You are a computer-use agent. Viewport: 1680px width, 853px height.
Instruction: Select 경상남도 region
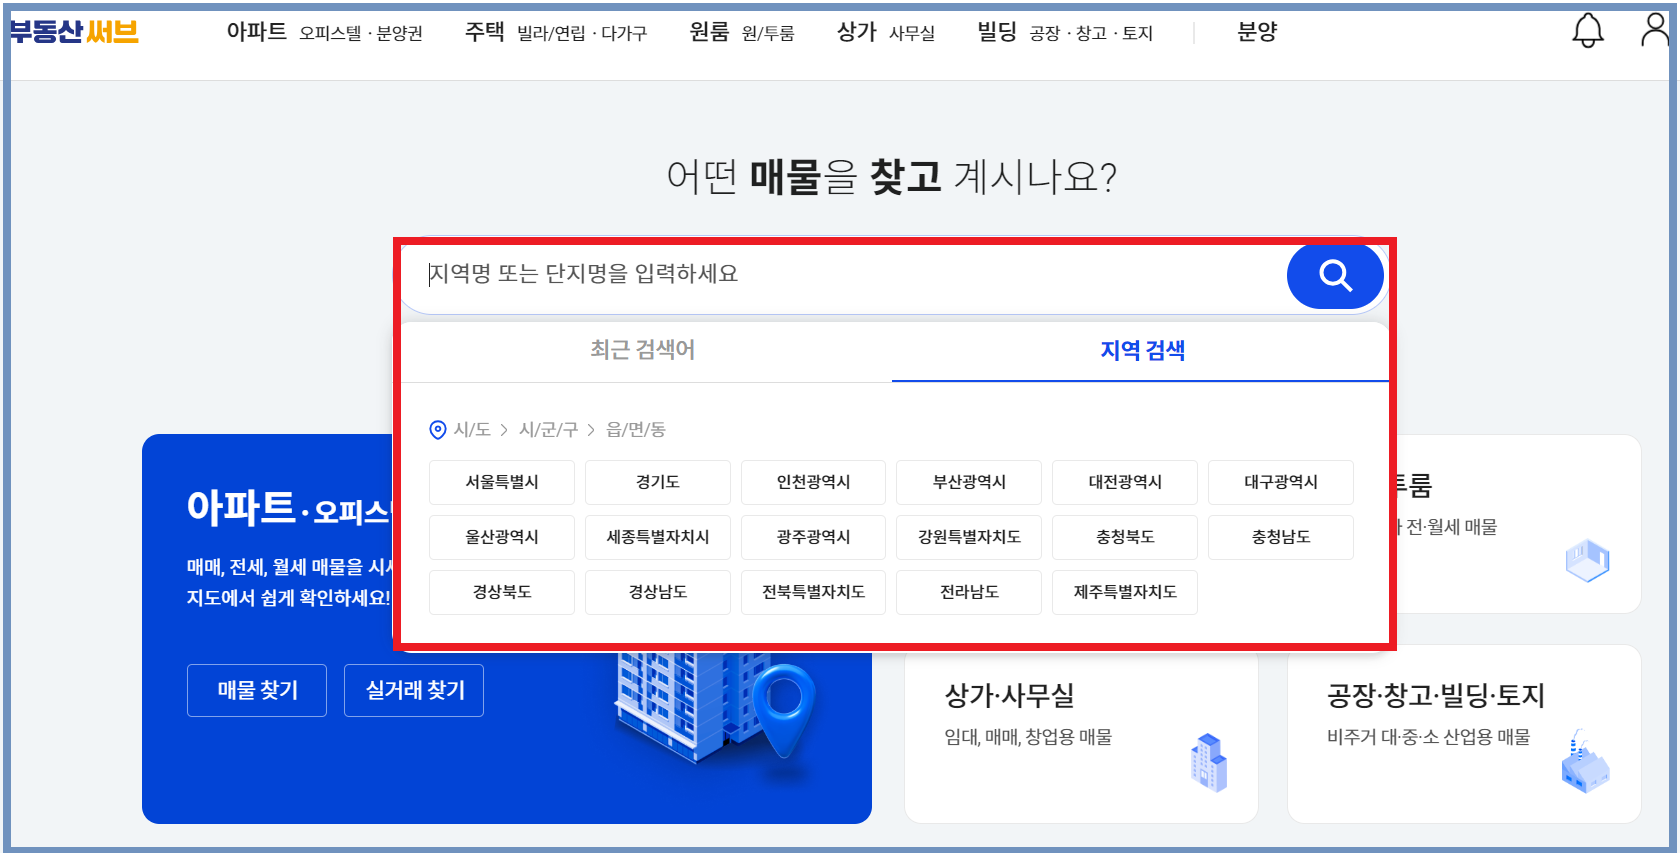(x=658, y=592)
